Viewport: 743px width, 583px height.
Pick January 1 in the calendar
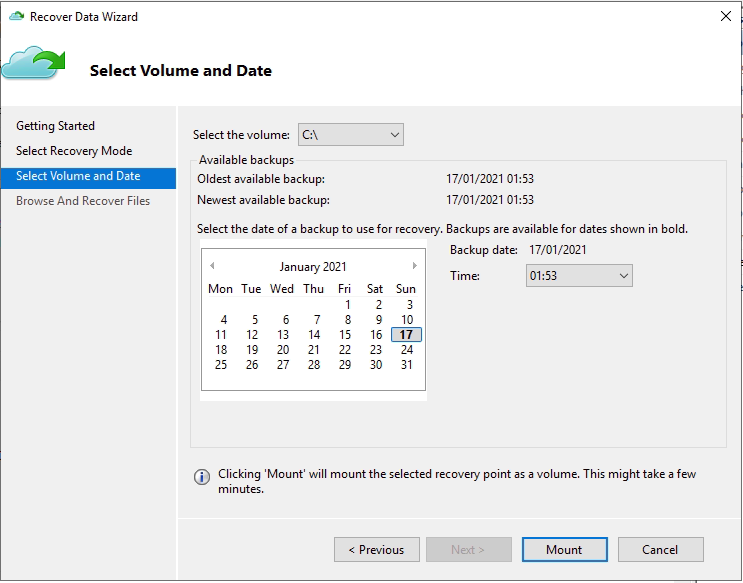[347, 305]
